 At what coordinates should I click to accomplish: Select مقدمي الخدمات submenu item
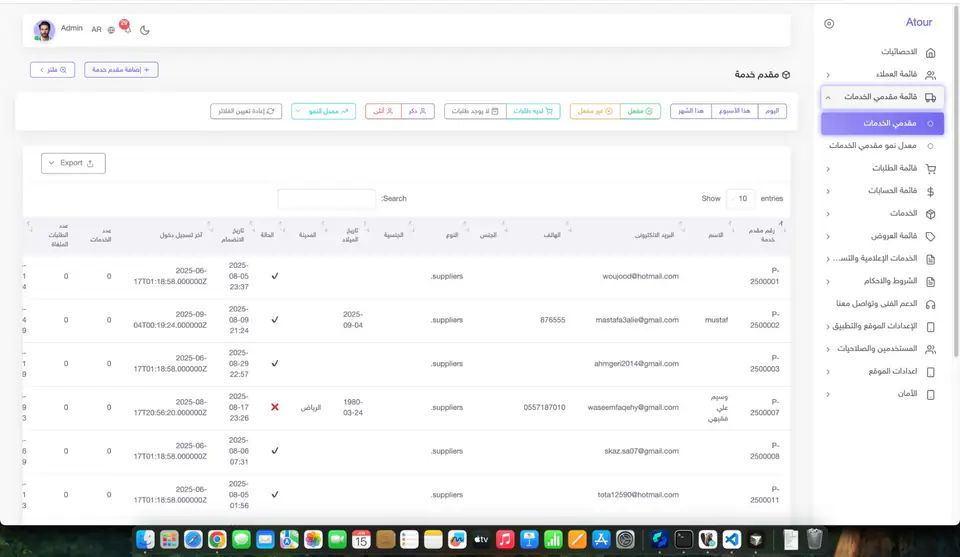pyautogui.click(x=882, y=124)
